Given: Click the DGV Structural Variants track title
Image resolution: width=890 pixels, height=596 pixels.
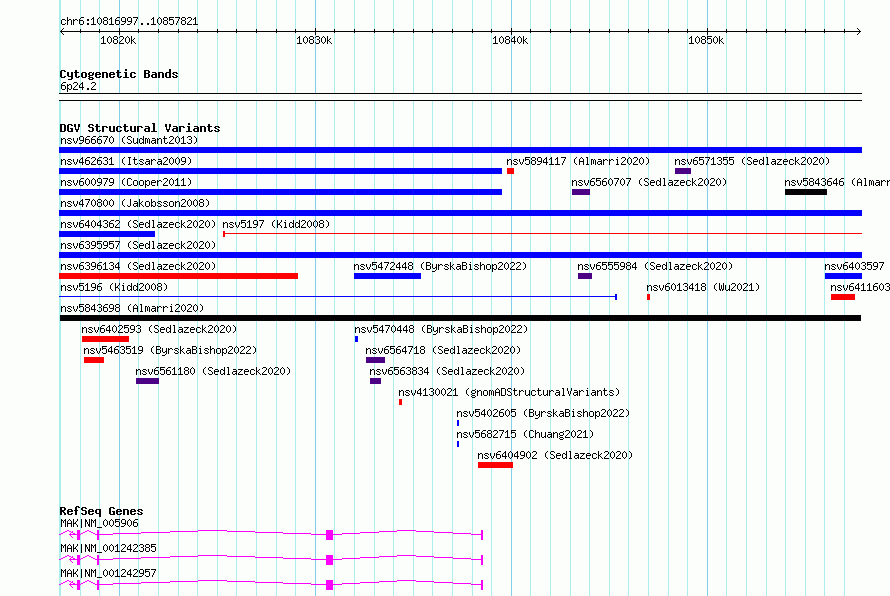Looking at the screenshot, I should 140,128.
